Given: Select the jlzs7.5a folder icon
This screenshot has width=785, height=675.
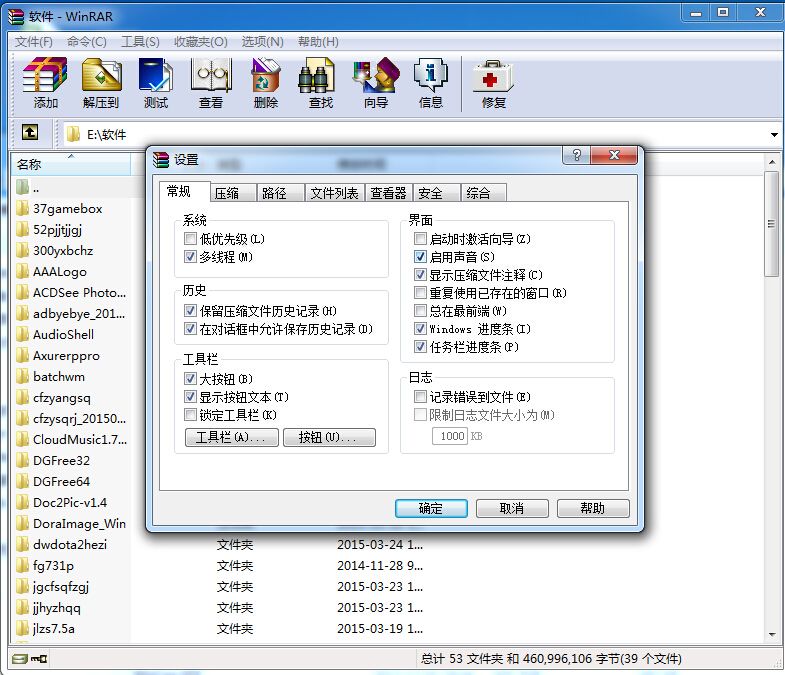Looking at the screenshot, I should point(23,628).
